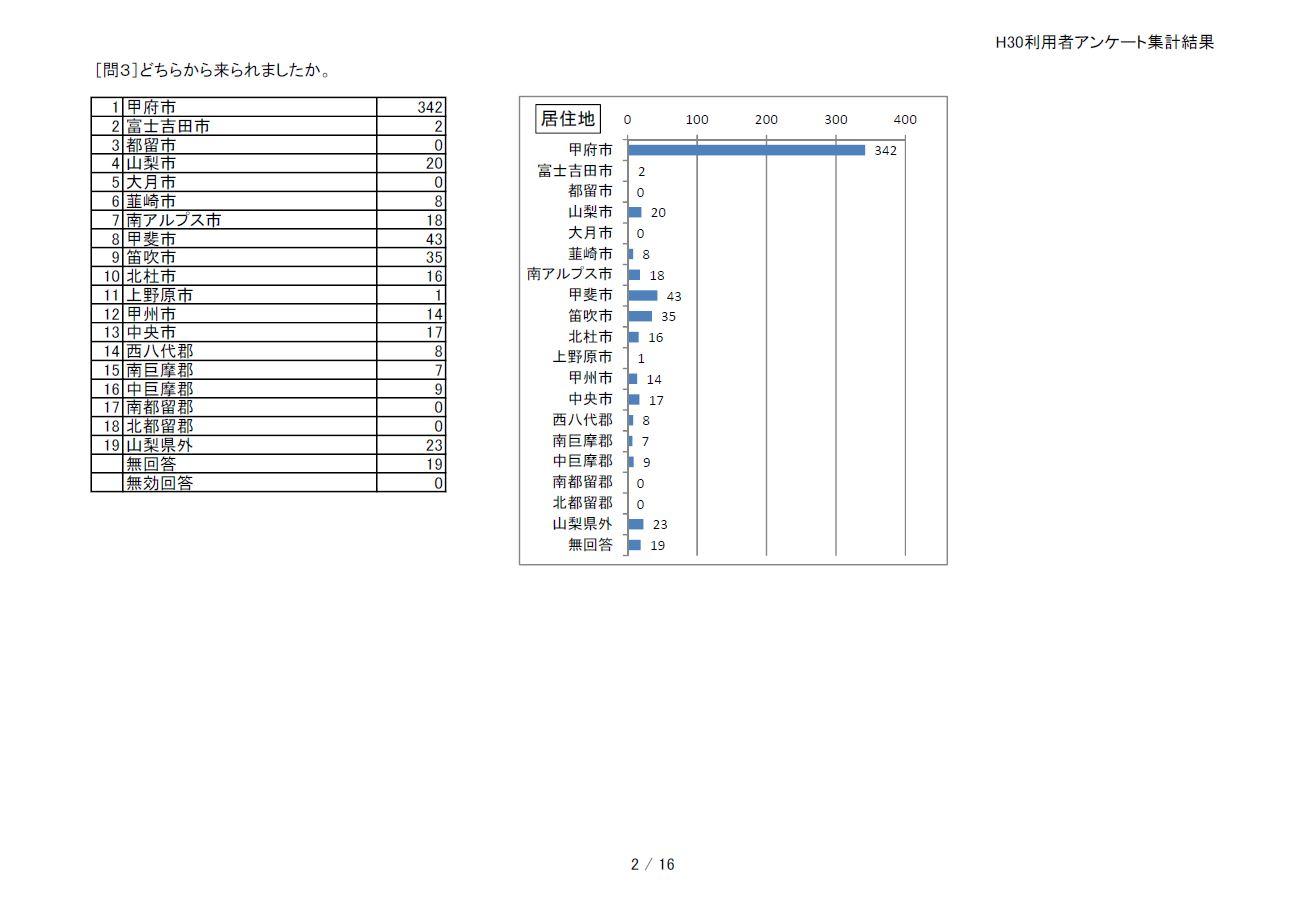Image resolution: width=1289 pixels, height=909 pixels.
Task: Select the chart axis label 100
Action: pyautogui.click(x=697, y=119)
